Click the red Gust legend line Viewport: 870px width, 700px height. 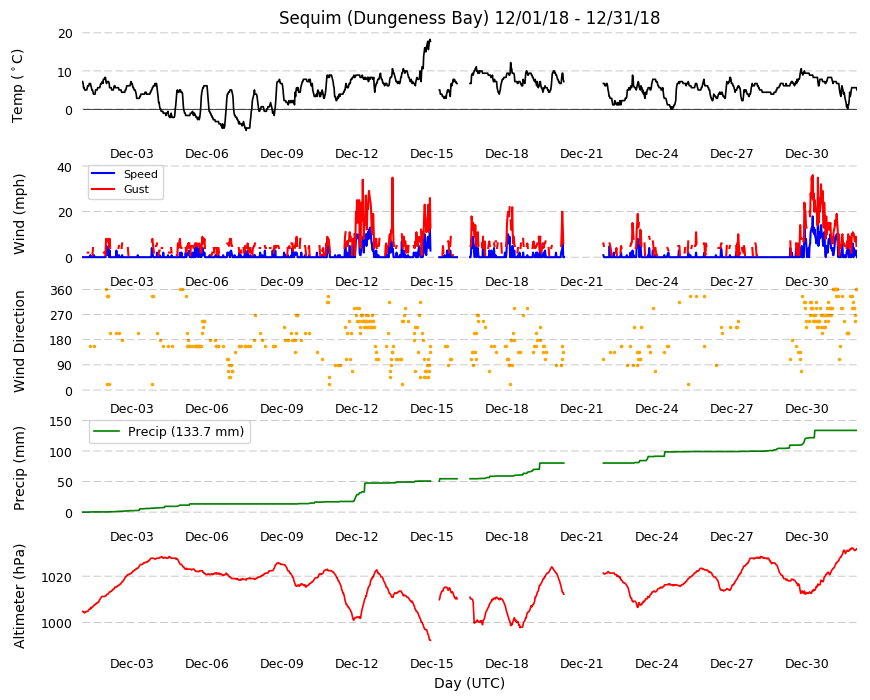pos(103,189)
